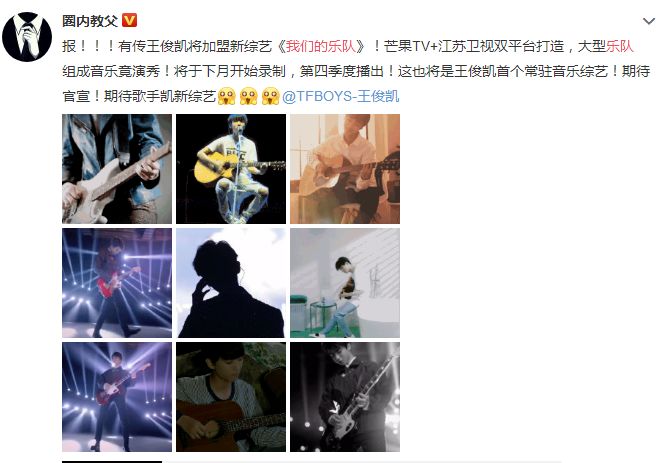View the dark silhouette against sky photo
The height and width of the screenshot is (463, 656).
[231, 283]
